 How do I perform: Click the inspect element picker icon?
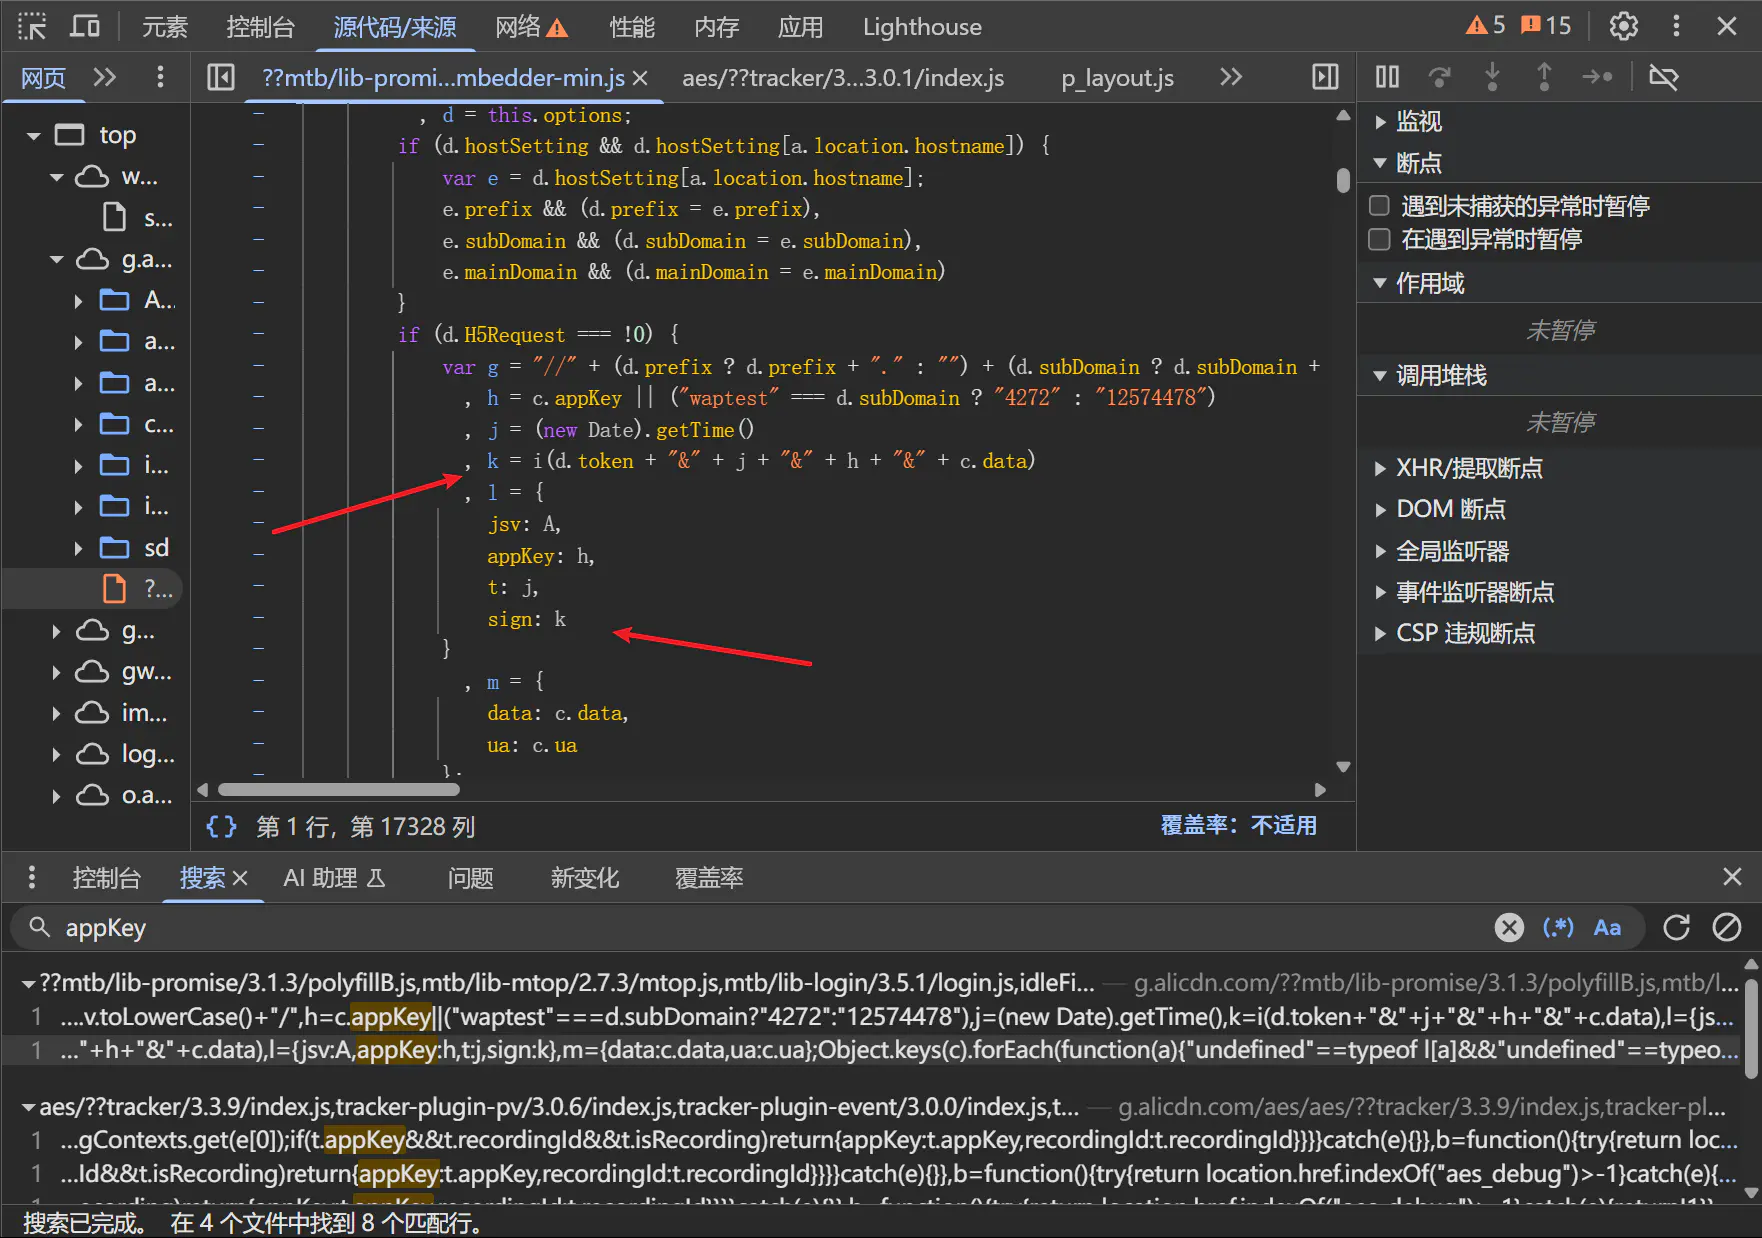click(32, 27)
